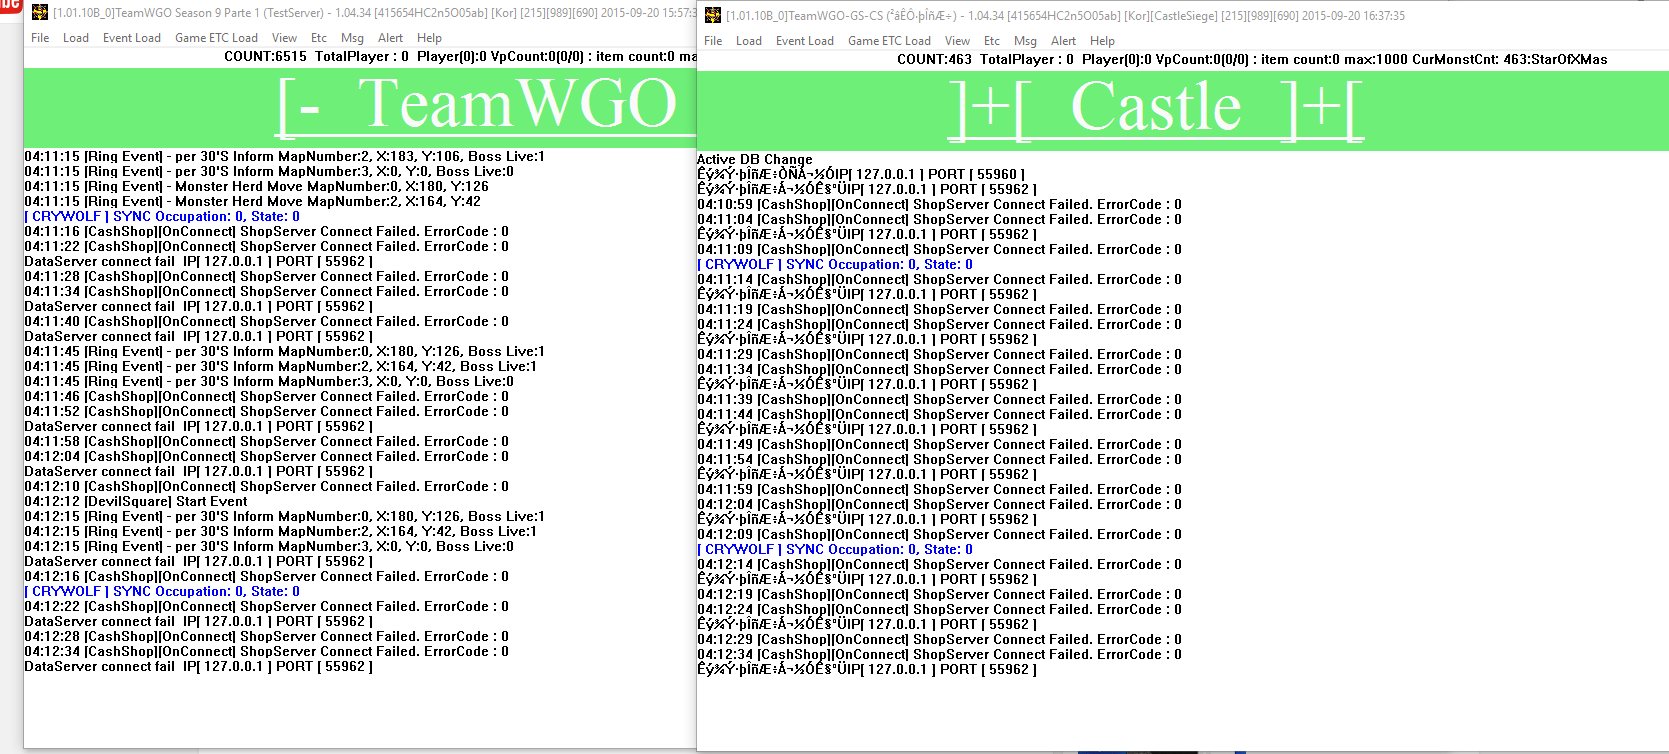Select the 04:12:10 CashShop connect failed line

pyautogui.click(x=267, y=486)
